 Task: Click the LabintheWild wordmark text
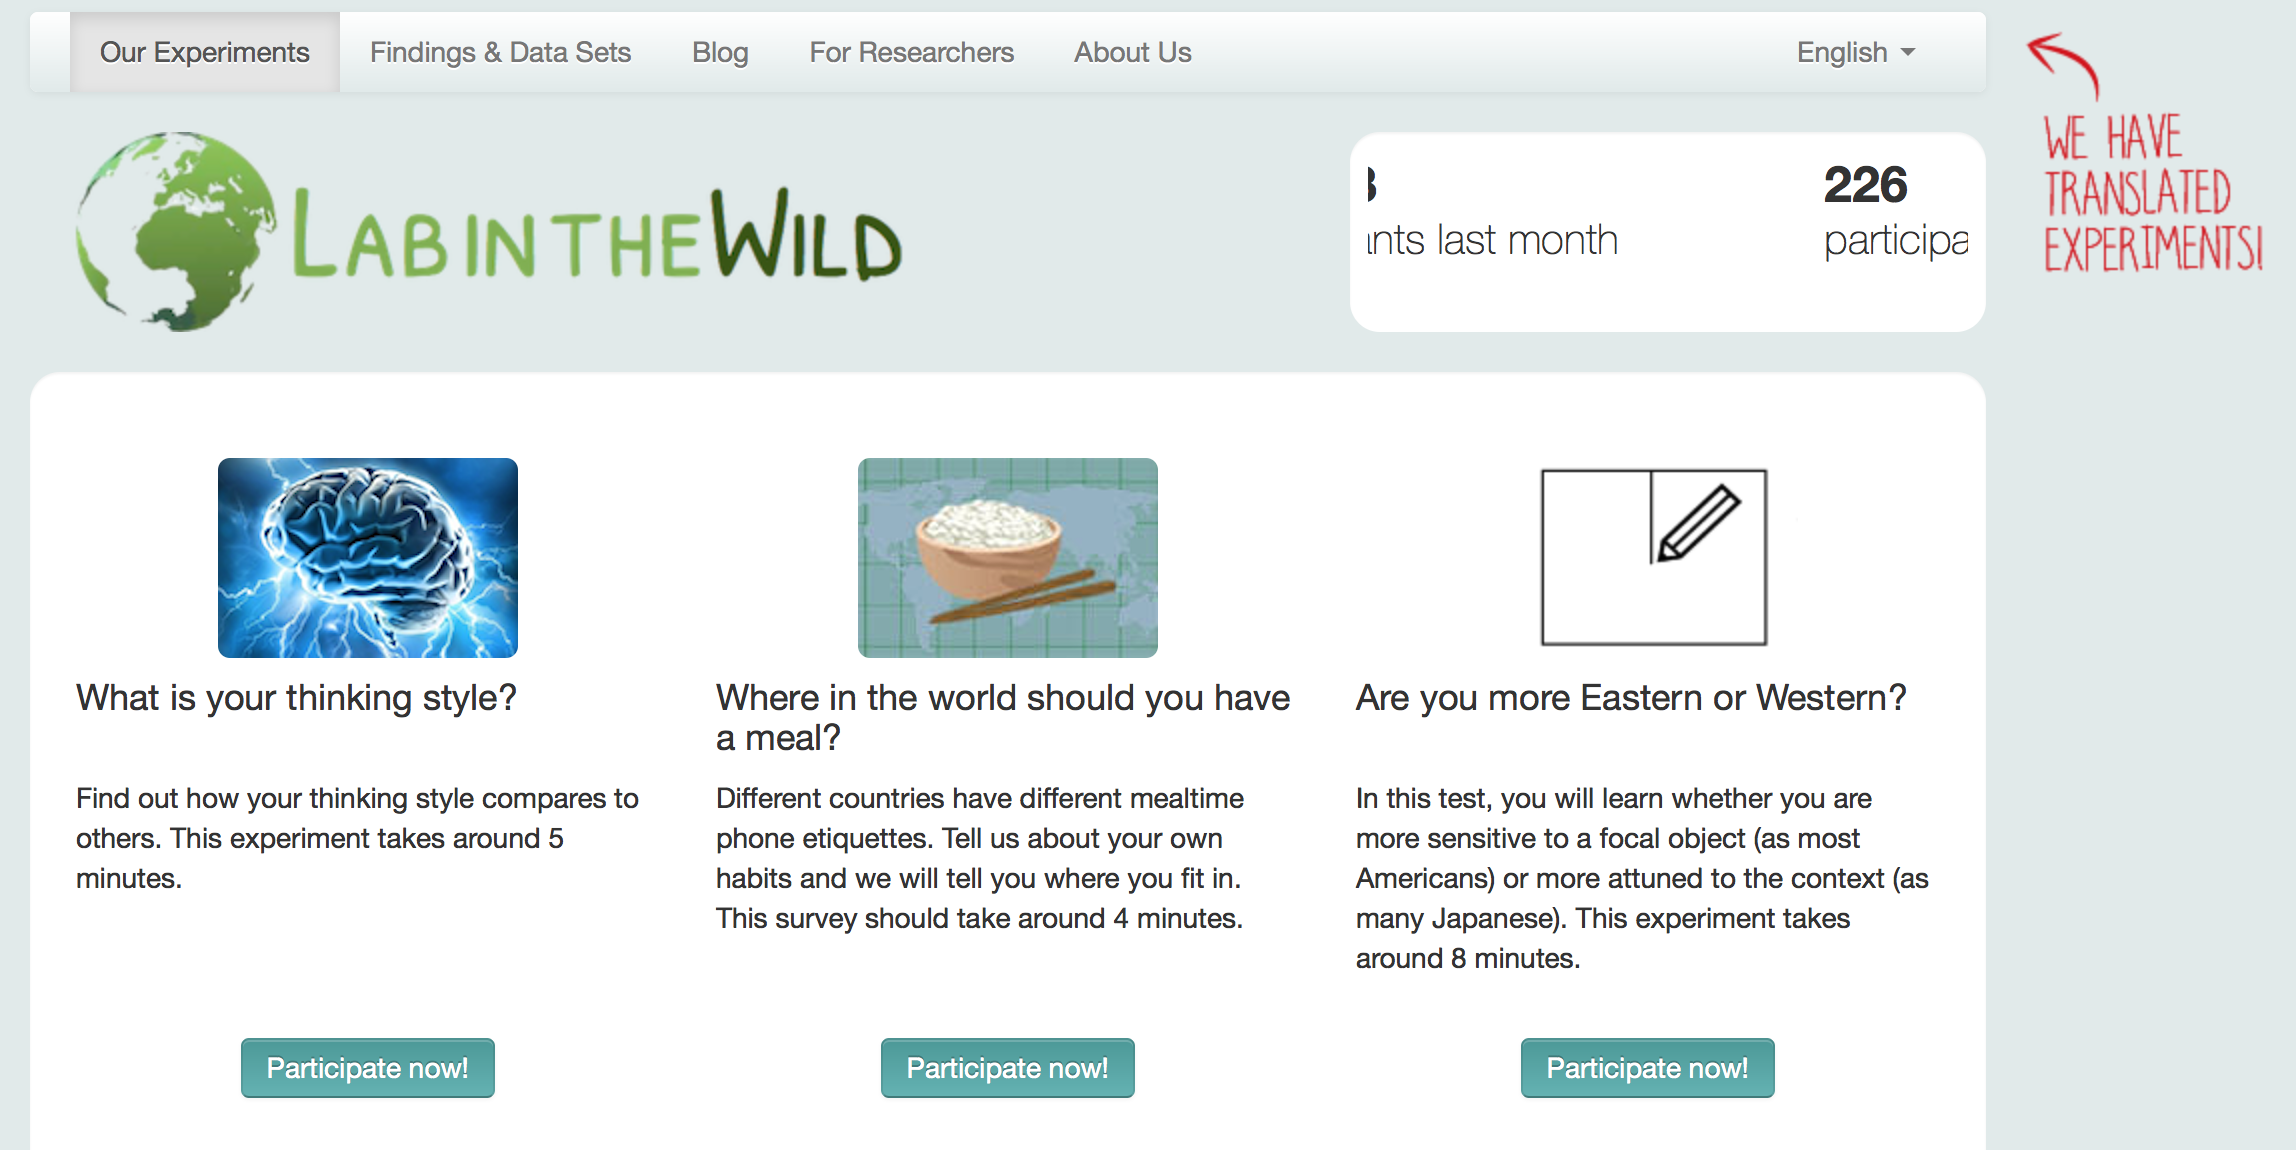[x=597, y=237]
